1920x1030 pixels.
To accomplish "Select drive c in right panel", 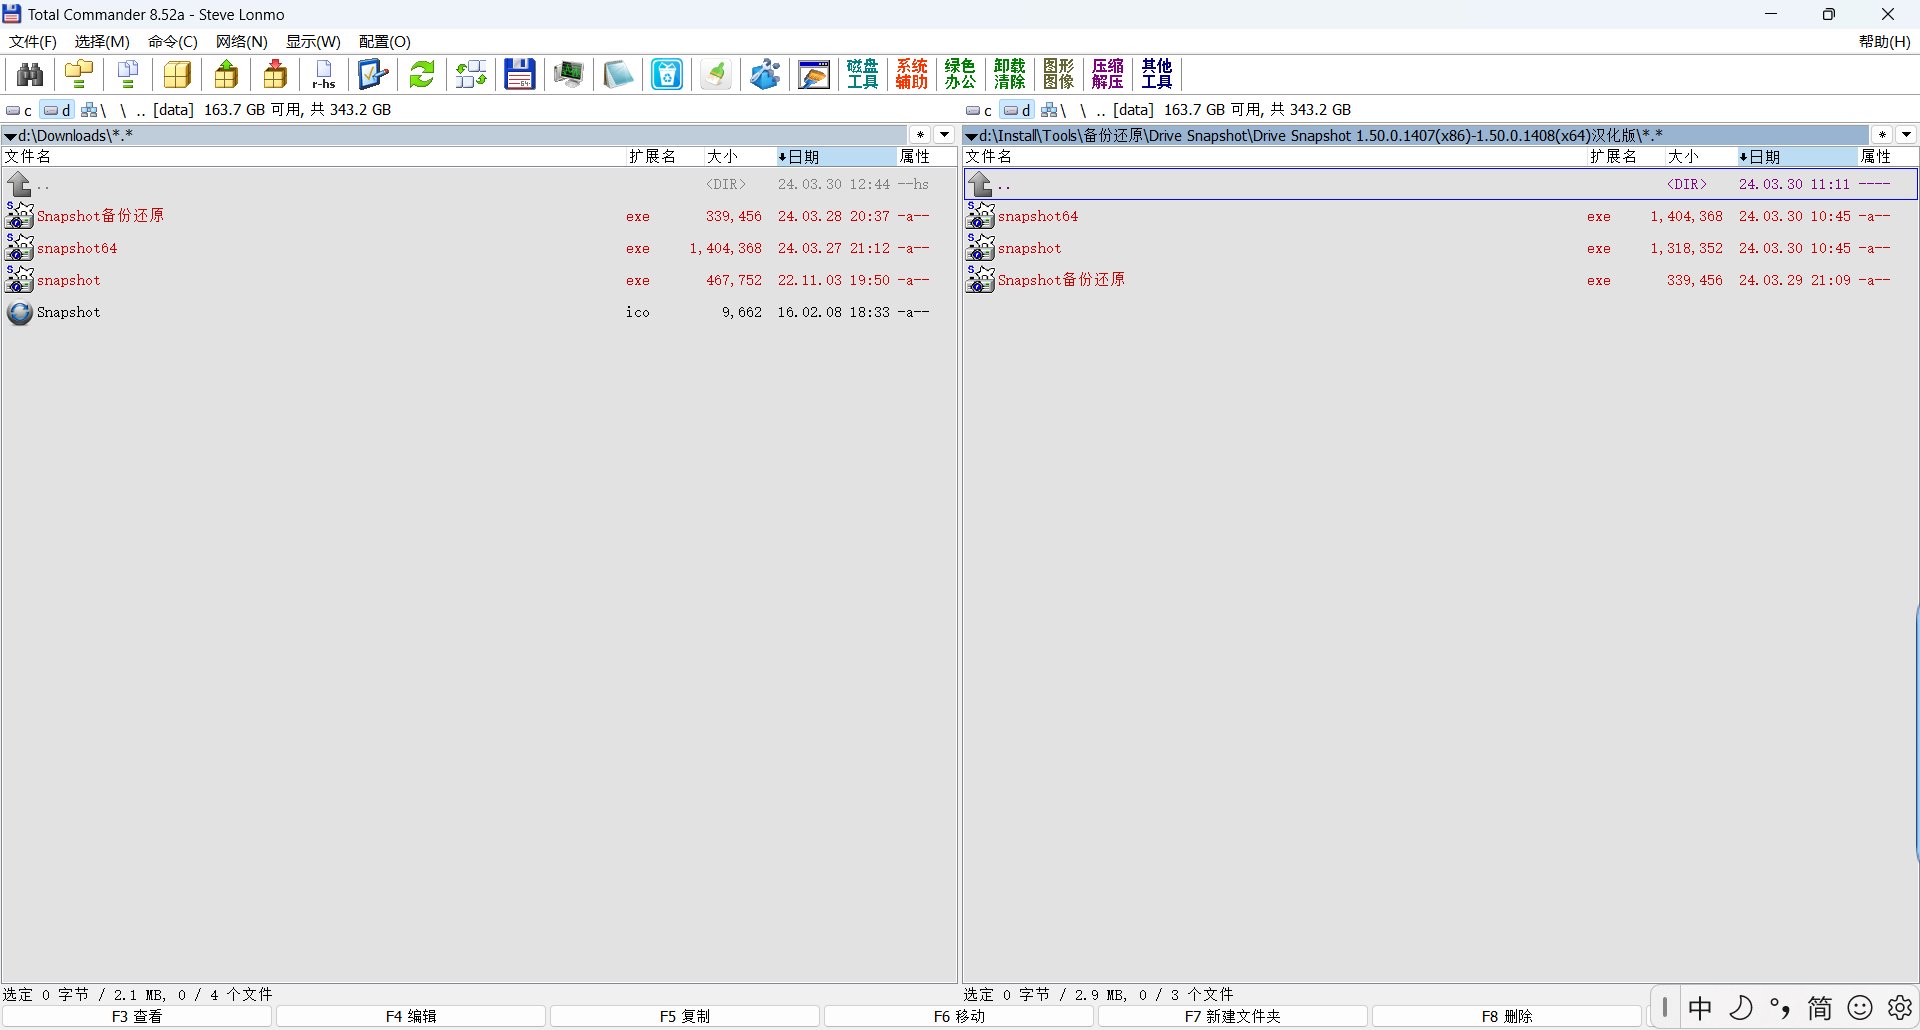I will (979, 110).
